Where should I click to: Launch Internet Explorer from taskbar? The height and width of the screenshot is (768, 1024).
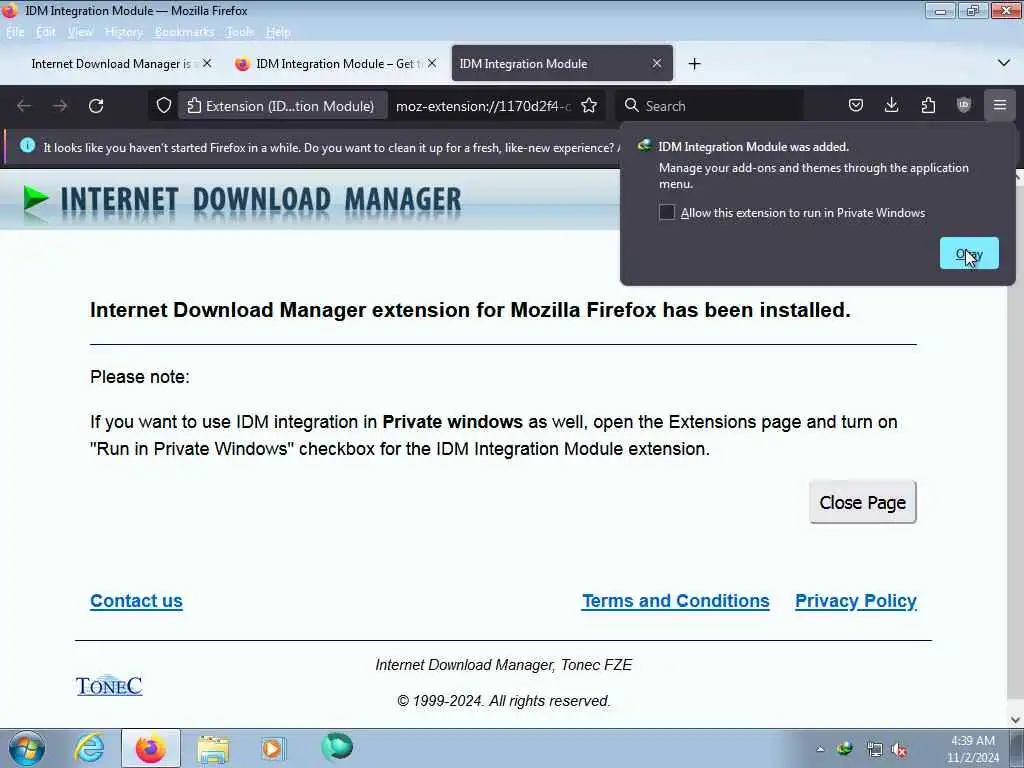pyautogui.click(x=89, y=748)
